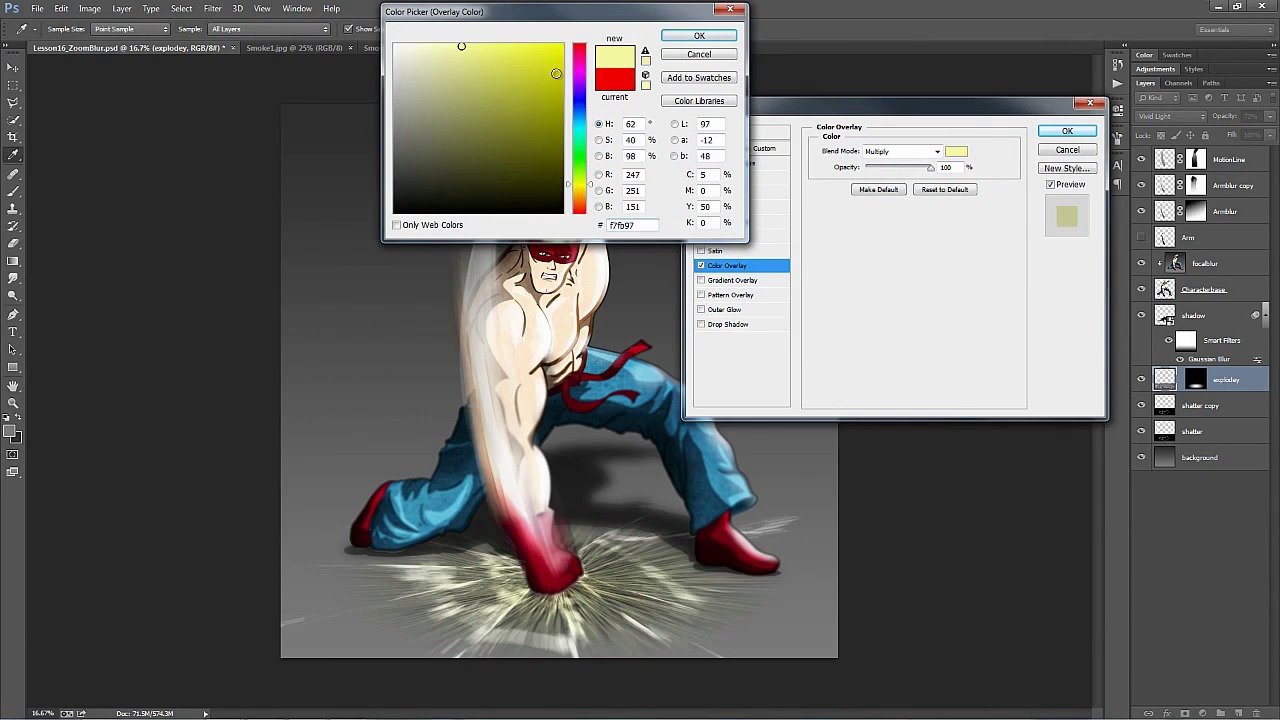The width and height of the screenshot is (1280, 720).
Task: Click the Color Libraries button
Action: (699, 101)
